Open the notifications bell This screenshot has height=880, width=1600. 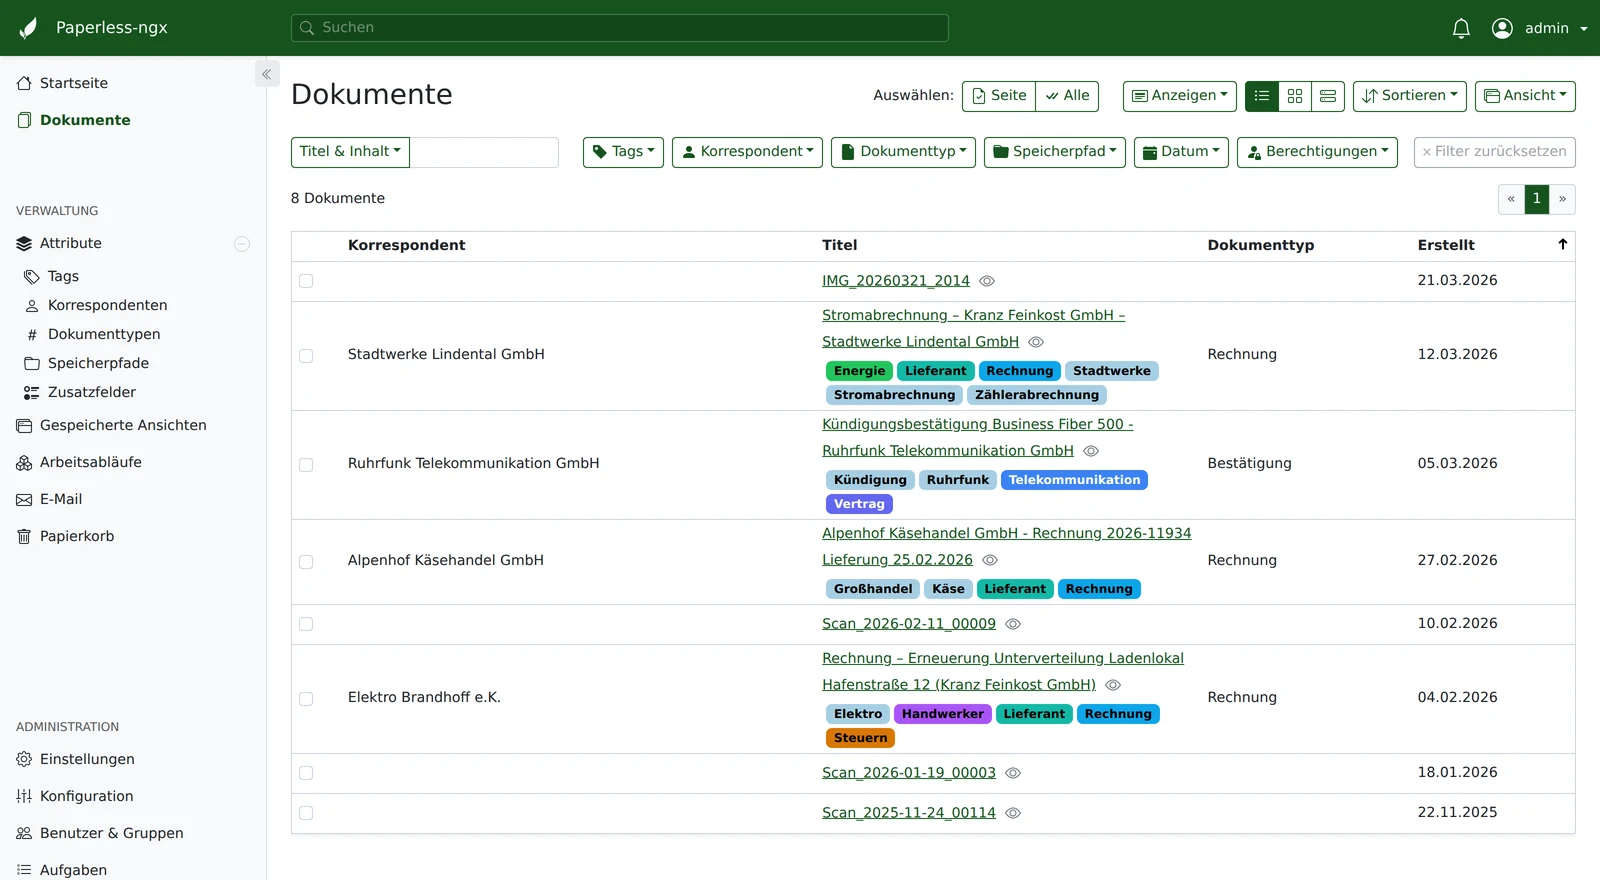coord(1461,28)
